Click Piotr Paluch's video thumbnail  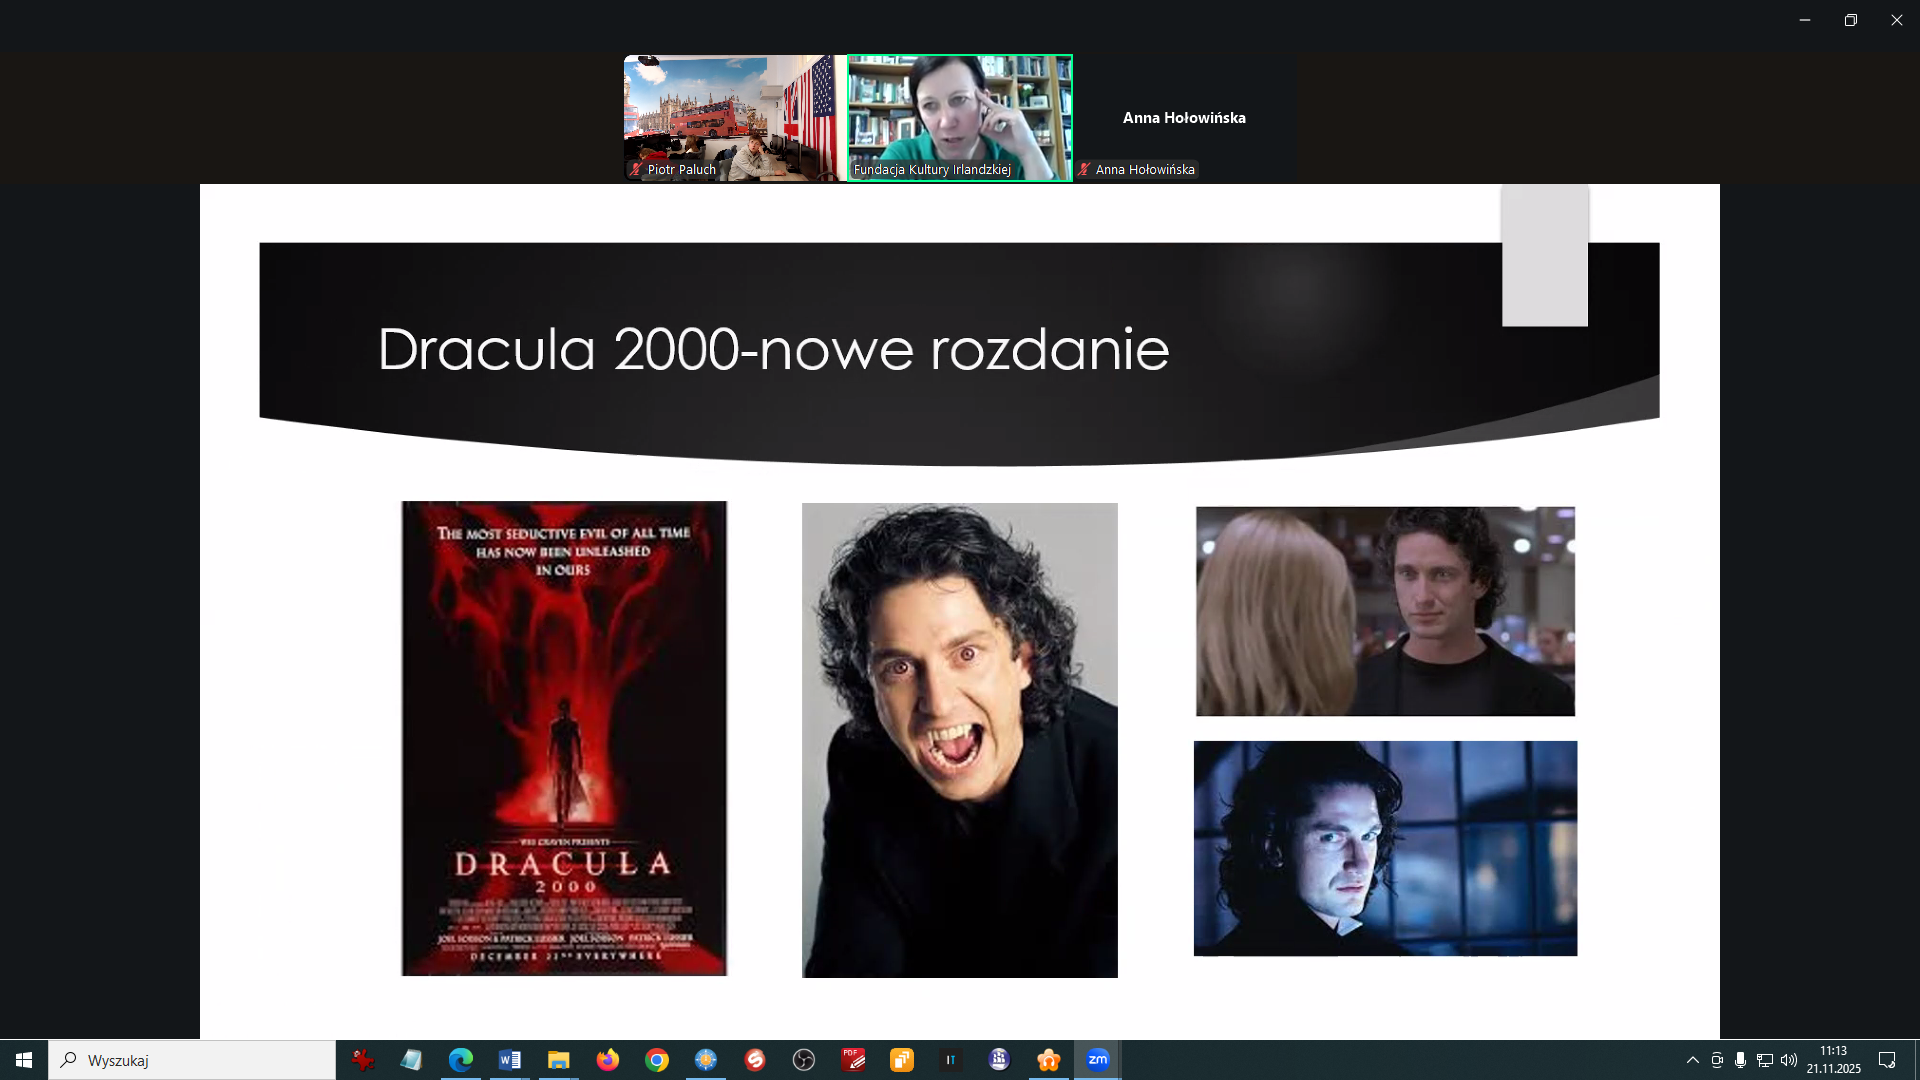(x=734, y=117)
